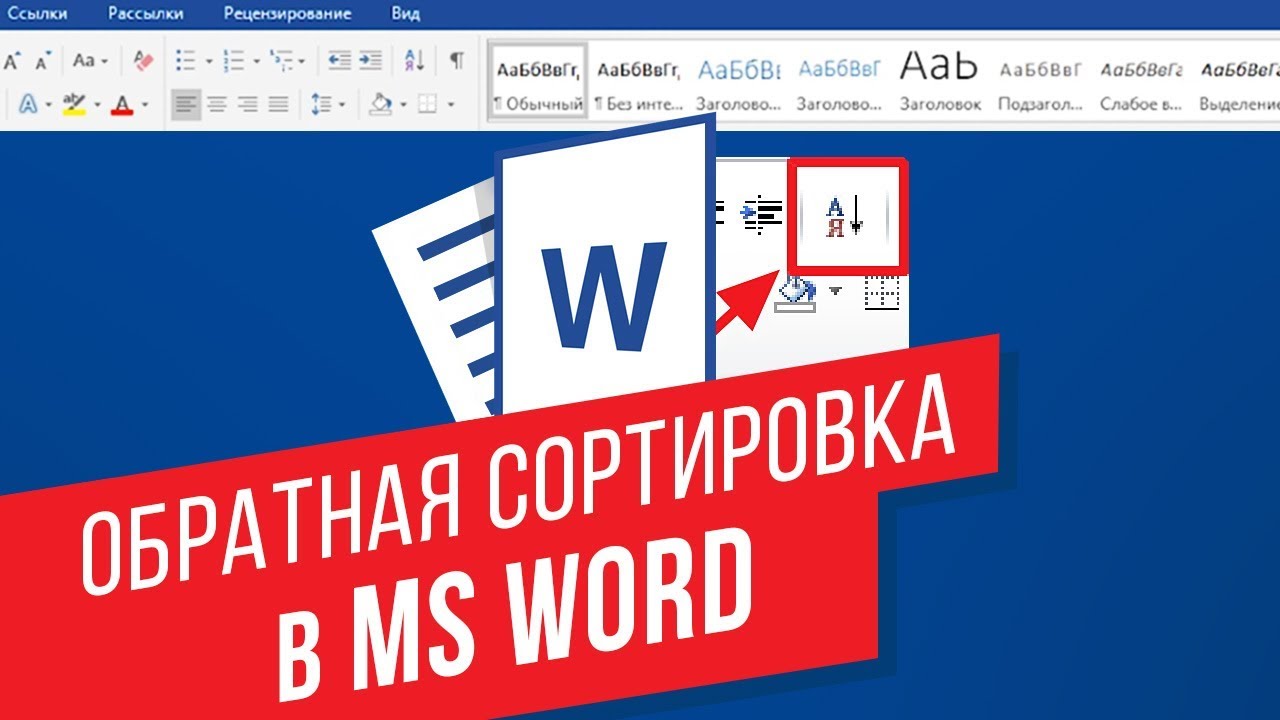This screenshot has width=1280, height=720.
Task: Decrease indent using the top ribbon icon
Action: point(340,61)
